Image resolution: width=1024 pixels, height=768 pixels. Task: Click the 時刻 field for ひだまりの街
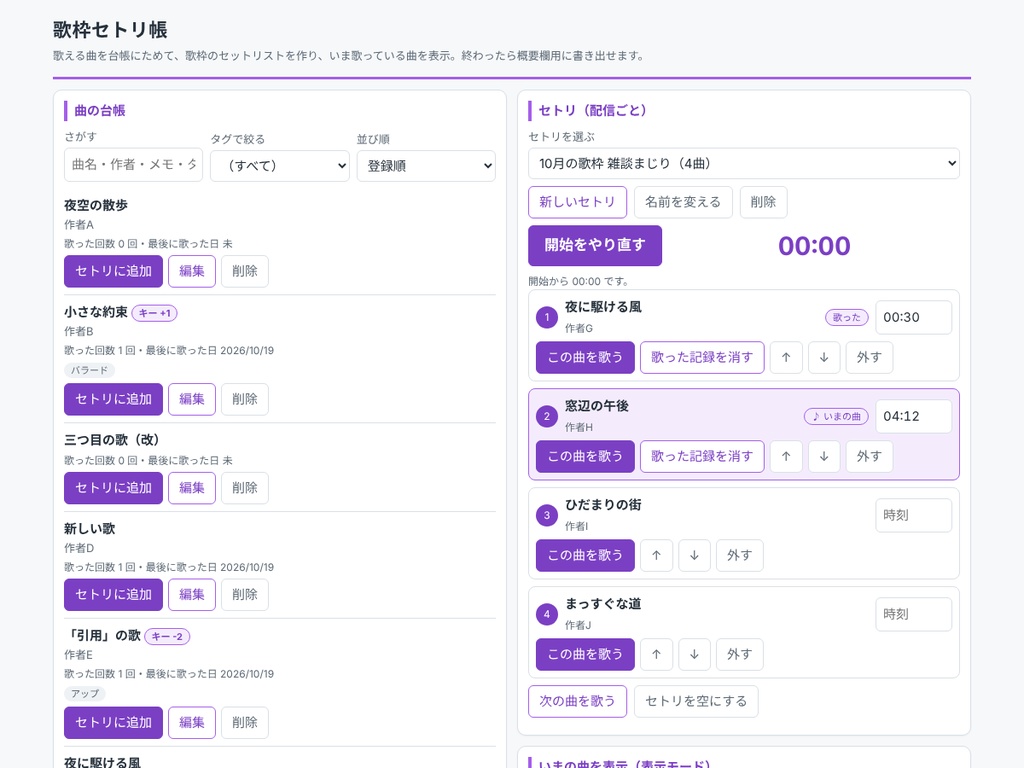tap(913, 515)
